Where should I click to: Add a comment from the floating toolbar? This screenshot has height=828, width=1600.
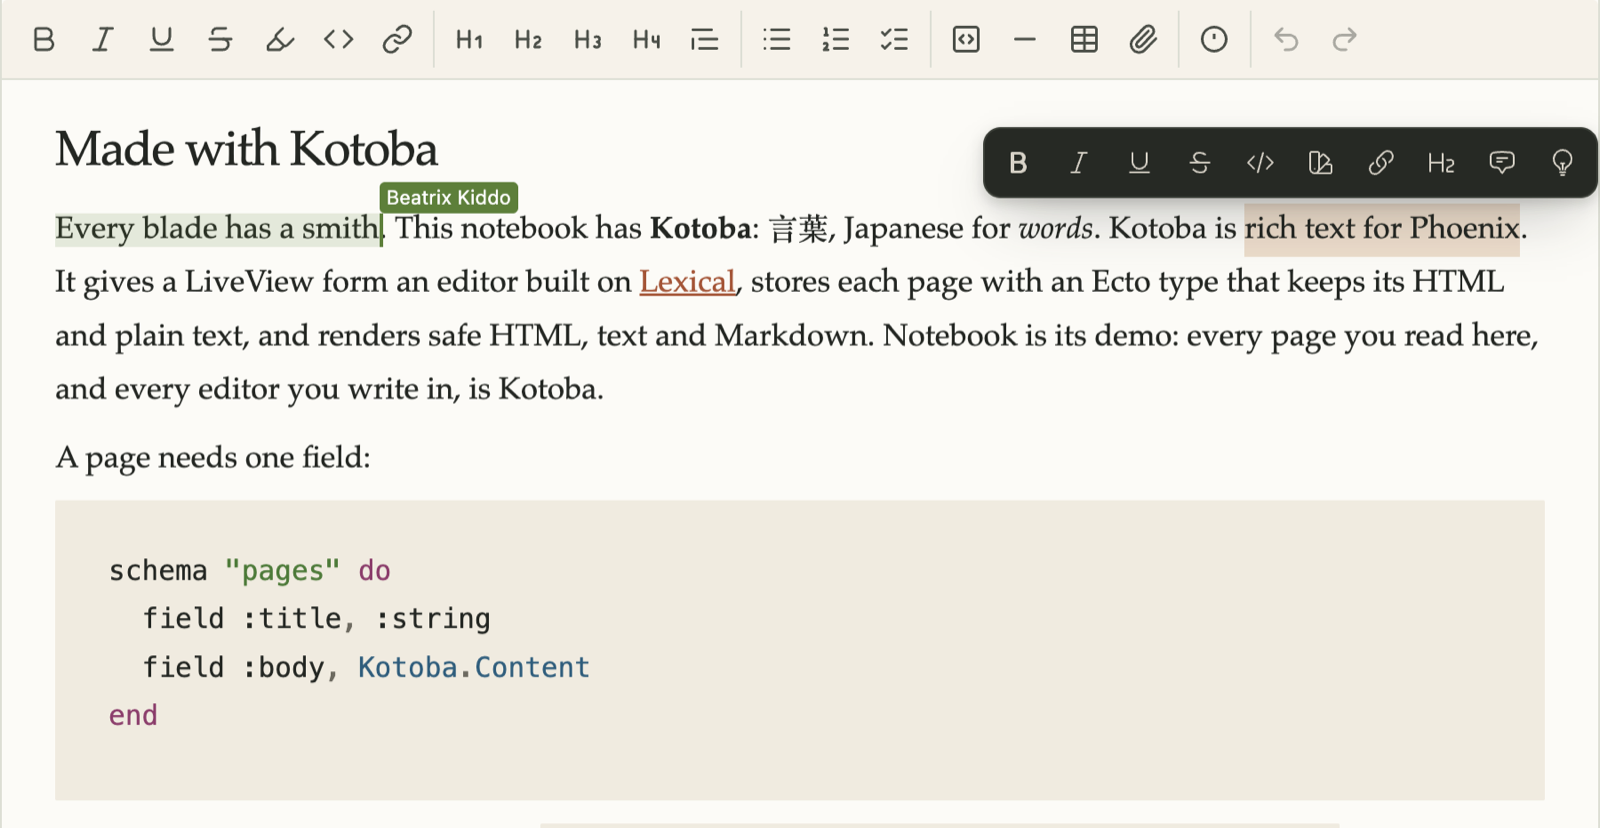click(x=1502, y=163)
